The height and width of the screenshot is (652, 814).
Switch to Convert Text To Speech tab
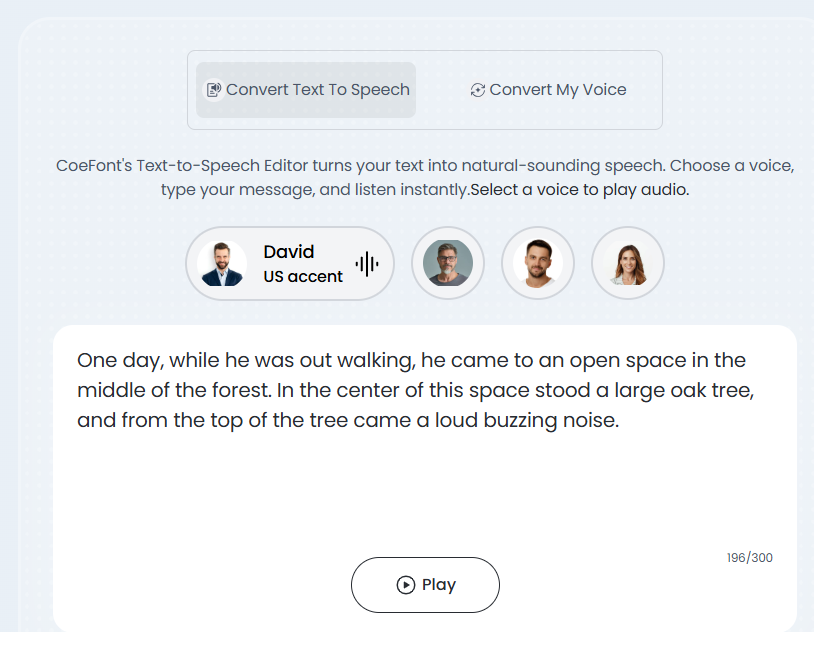click(x=306, y=90)
